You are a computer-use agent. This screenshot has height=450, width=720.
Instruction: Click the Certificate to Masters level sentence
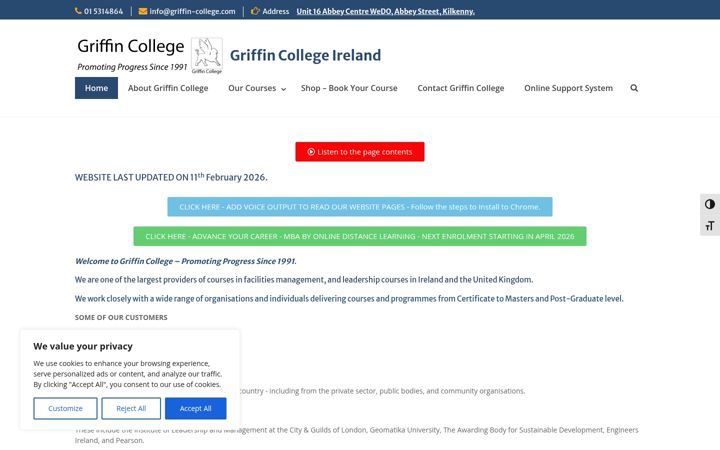click(349, 298)
